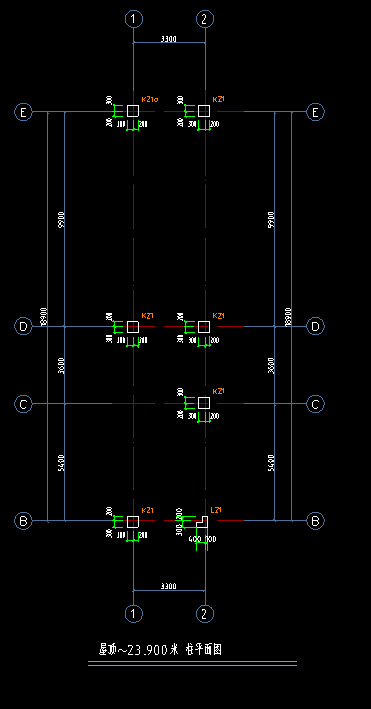
Task: Select the left 9900 dimension text
Action: click(61, 219)
